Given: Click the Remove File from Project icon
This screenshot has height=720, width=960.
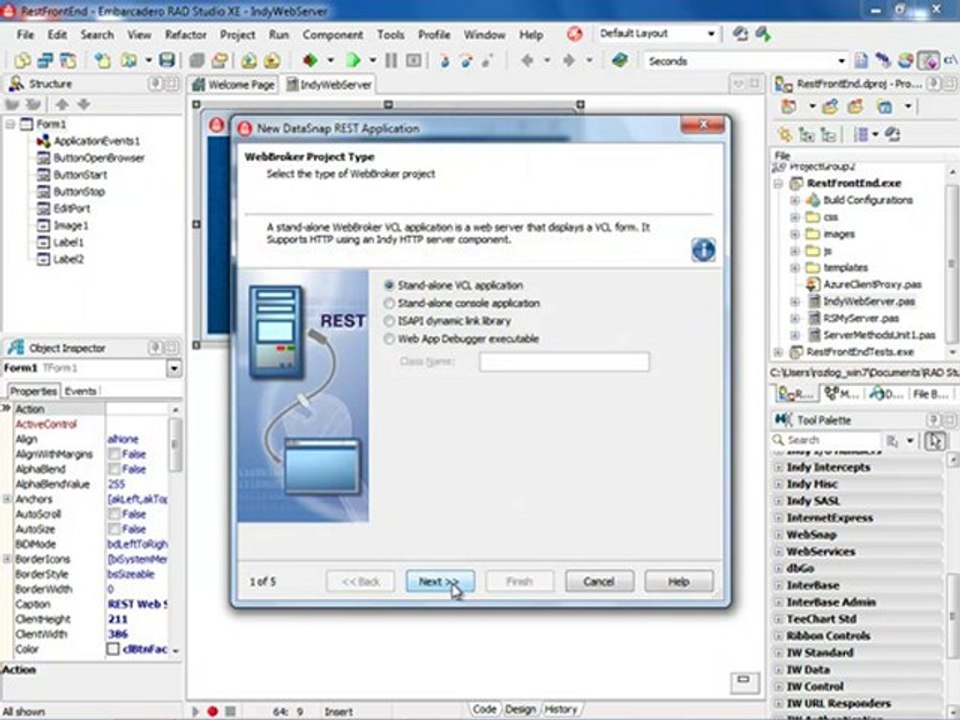Looking at the screenshot, I should (272, 61).
